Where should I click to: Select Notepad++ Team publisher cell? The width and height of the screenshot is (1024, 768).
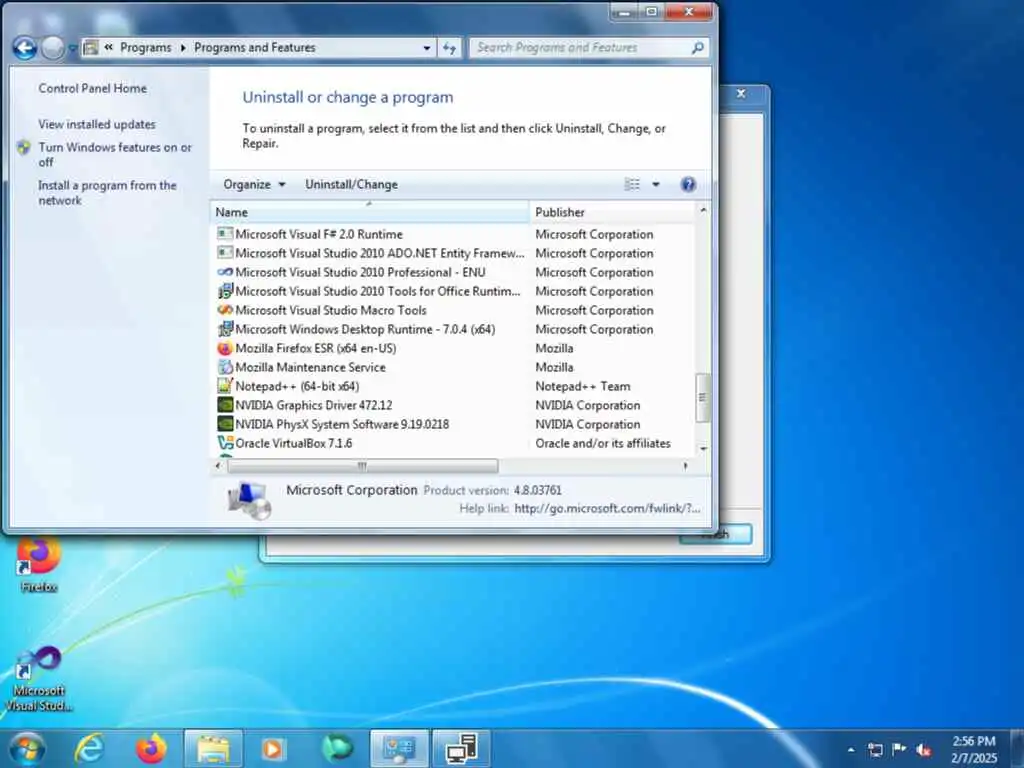(583, 386)
